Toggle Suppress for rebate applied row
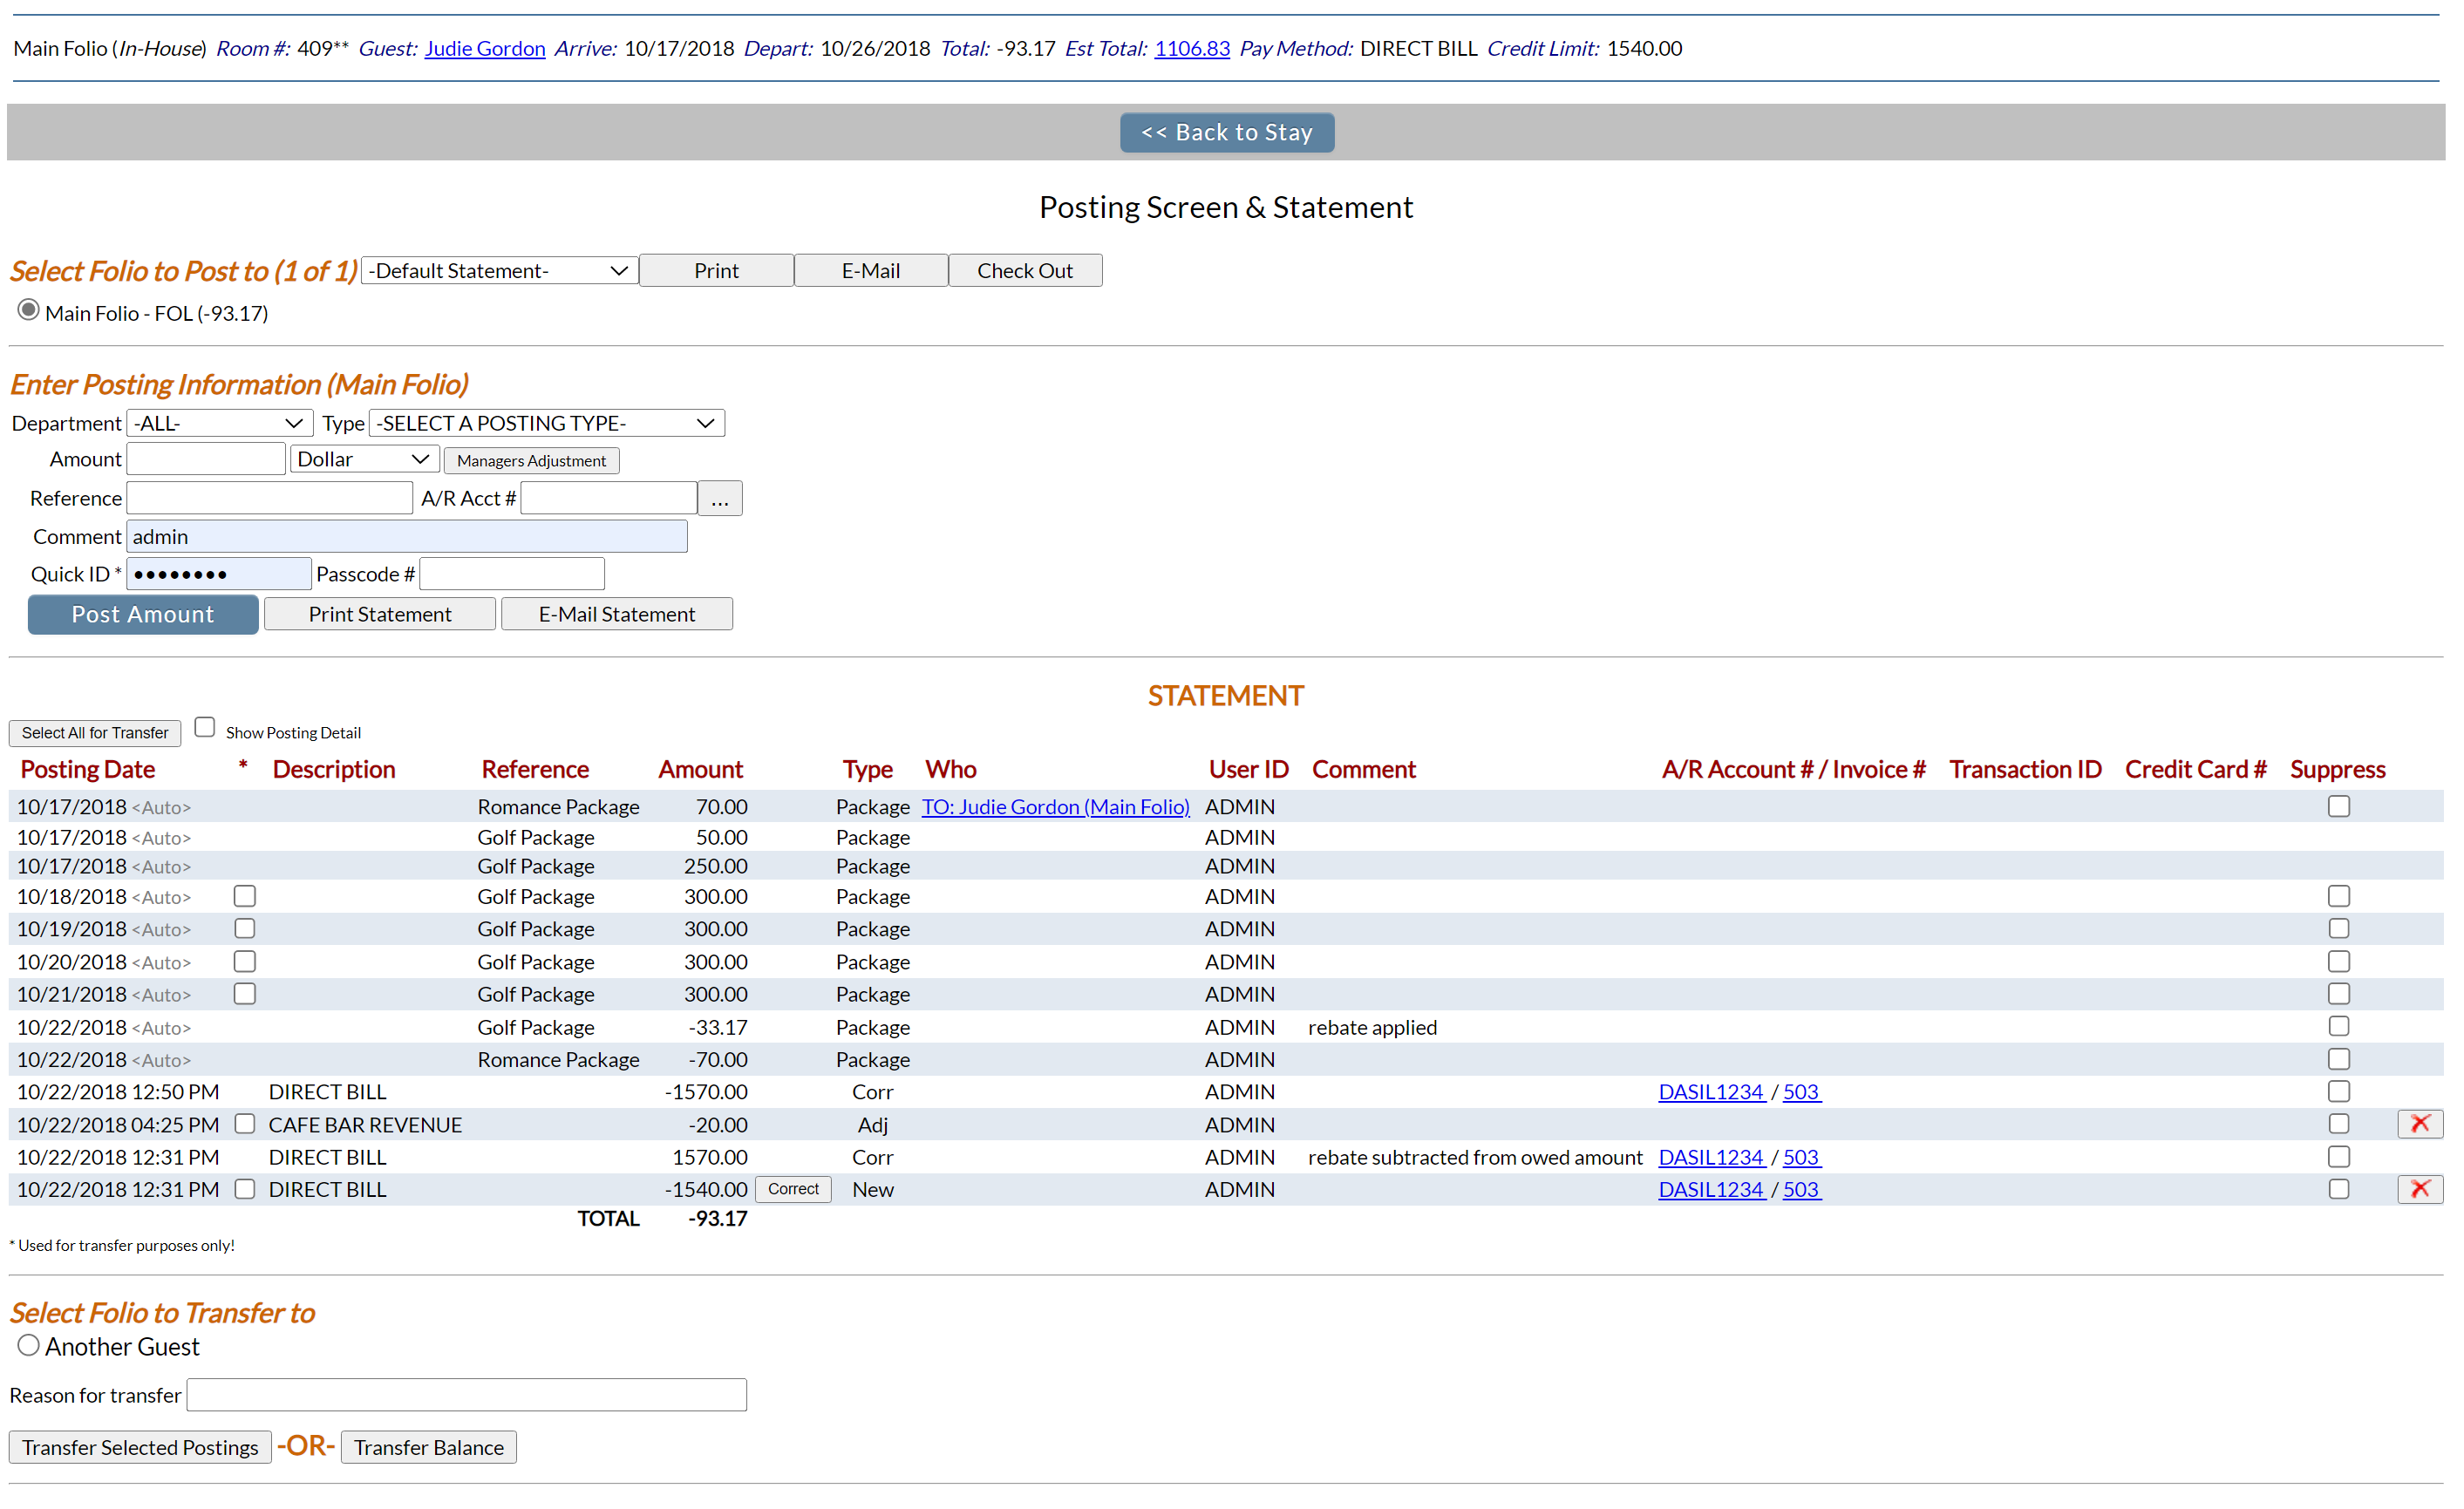The width and height of the screenshot is (2464, 1509). click(2338, 1027)
